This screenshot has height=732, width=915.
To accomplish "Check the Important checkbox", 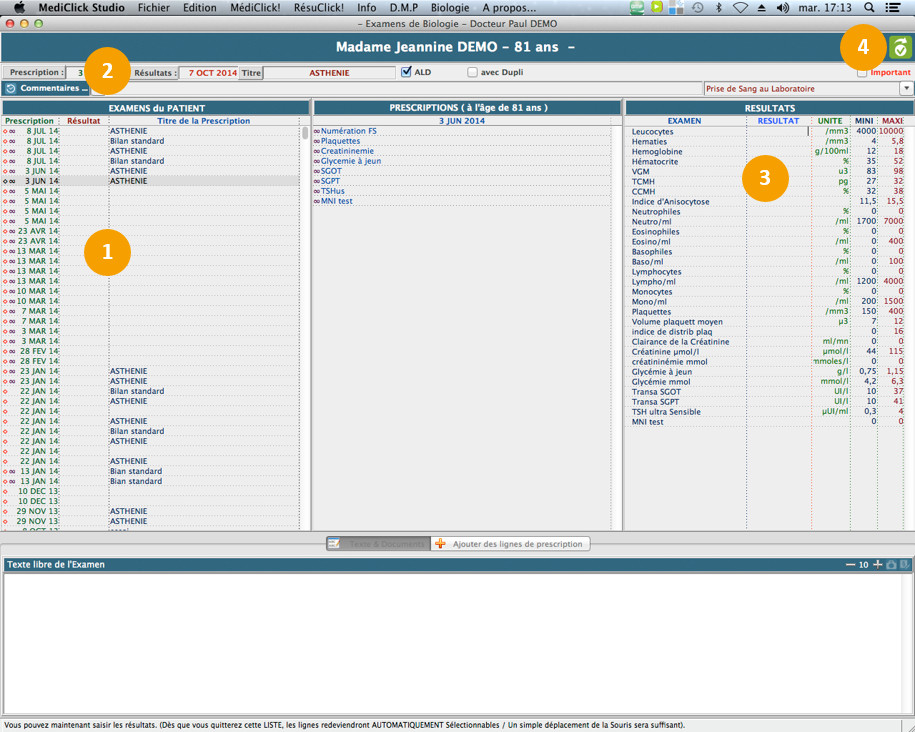I will [x=862, y=72].
